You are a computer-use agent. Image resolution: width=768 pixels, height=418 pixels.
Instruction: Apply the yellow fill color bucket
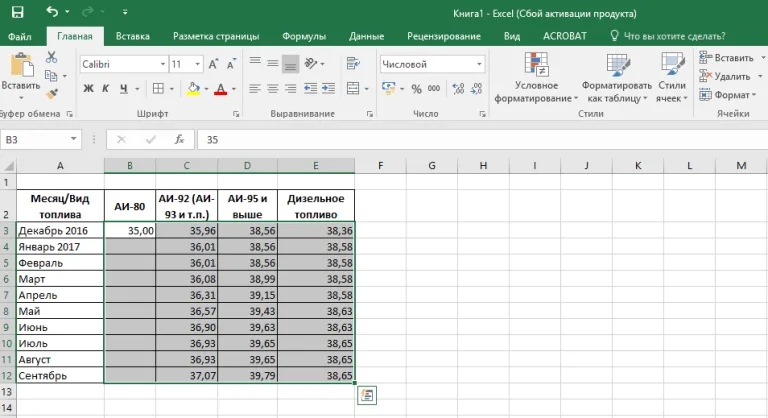(193, 89)
